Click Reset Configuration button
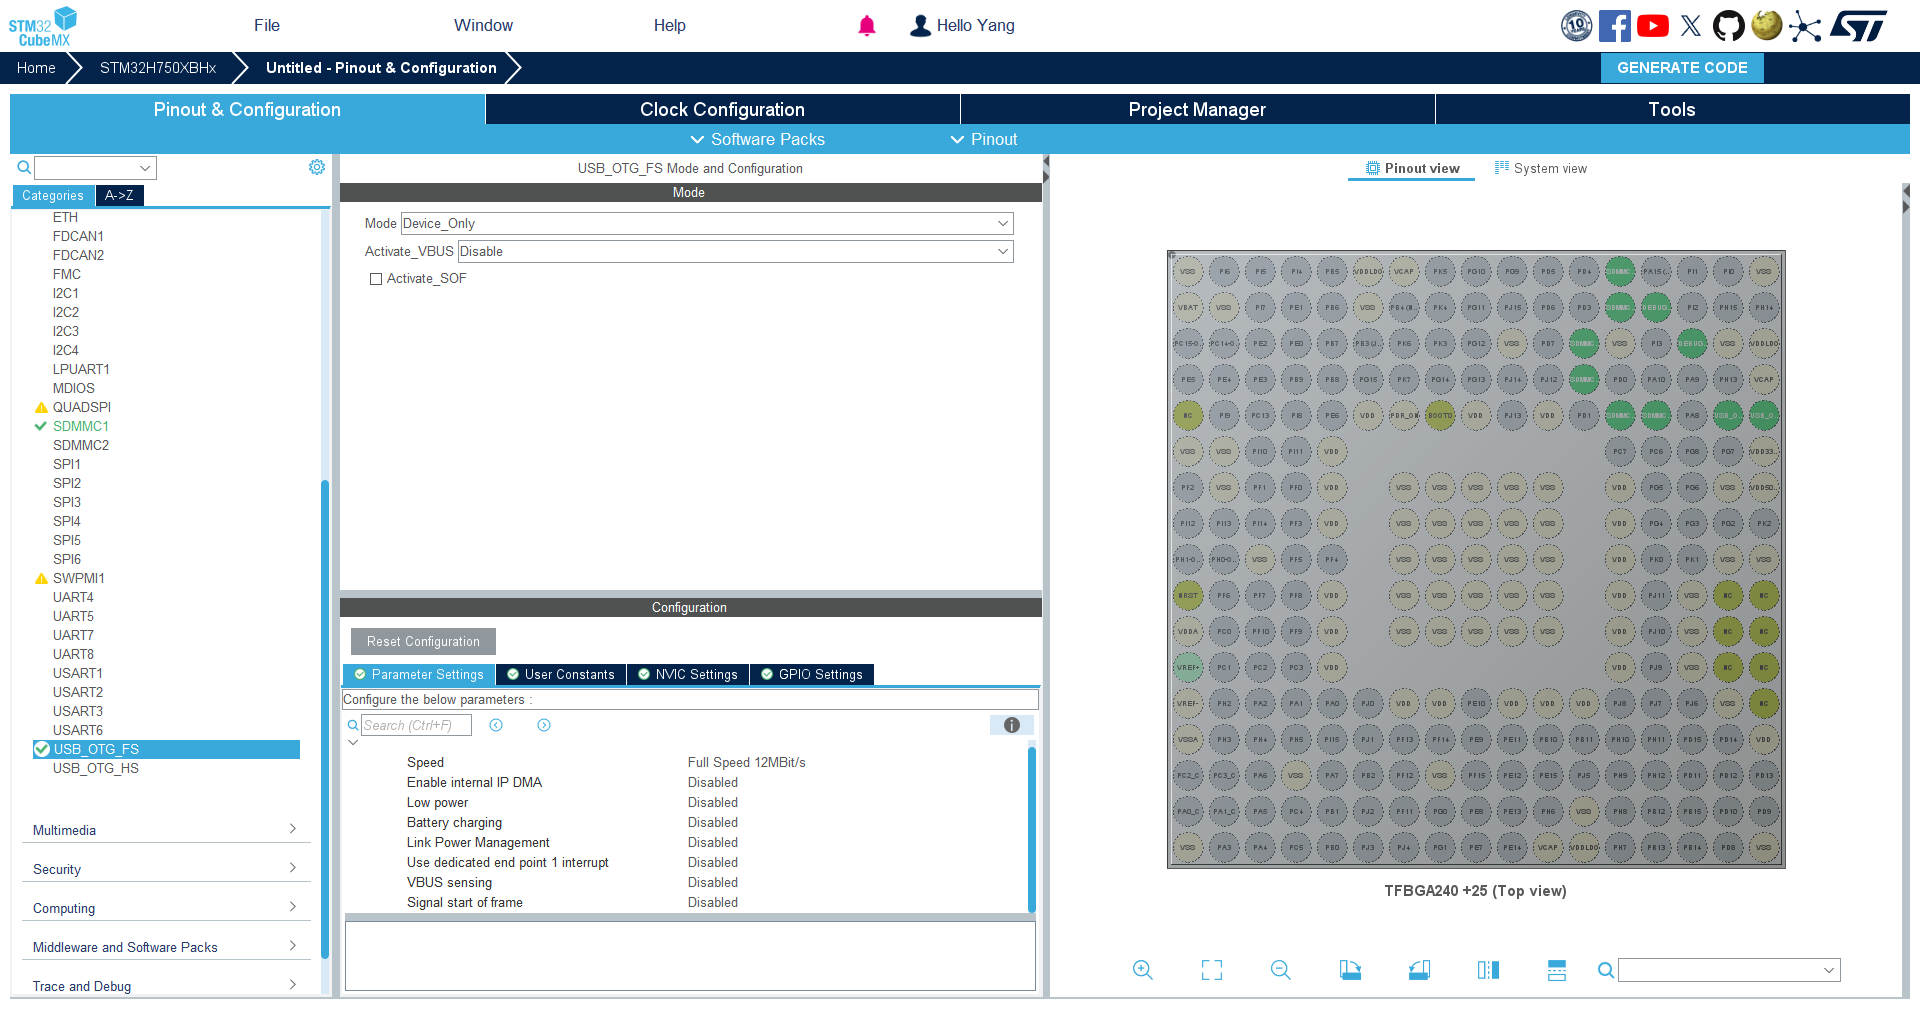The height and width of the screenshot is (1009, 1920). [423, 642]
